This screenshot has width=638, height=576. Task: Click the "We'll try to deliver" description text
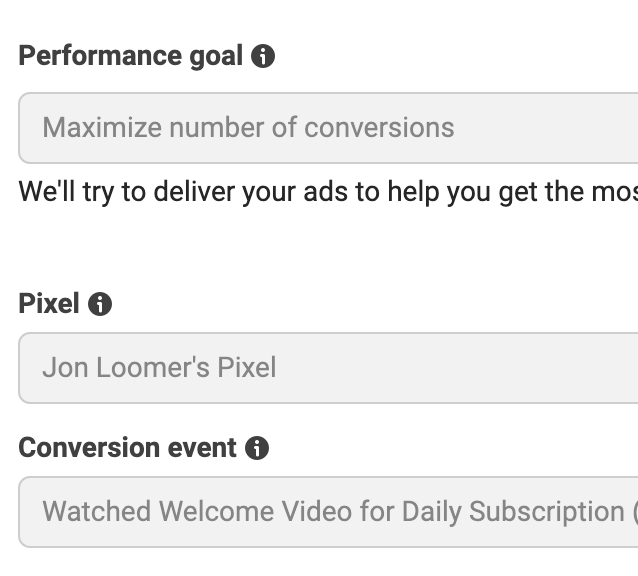pos(328,192)
